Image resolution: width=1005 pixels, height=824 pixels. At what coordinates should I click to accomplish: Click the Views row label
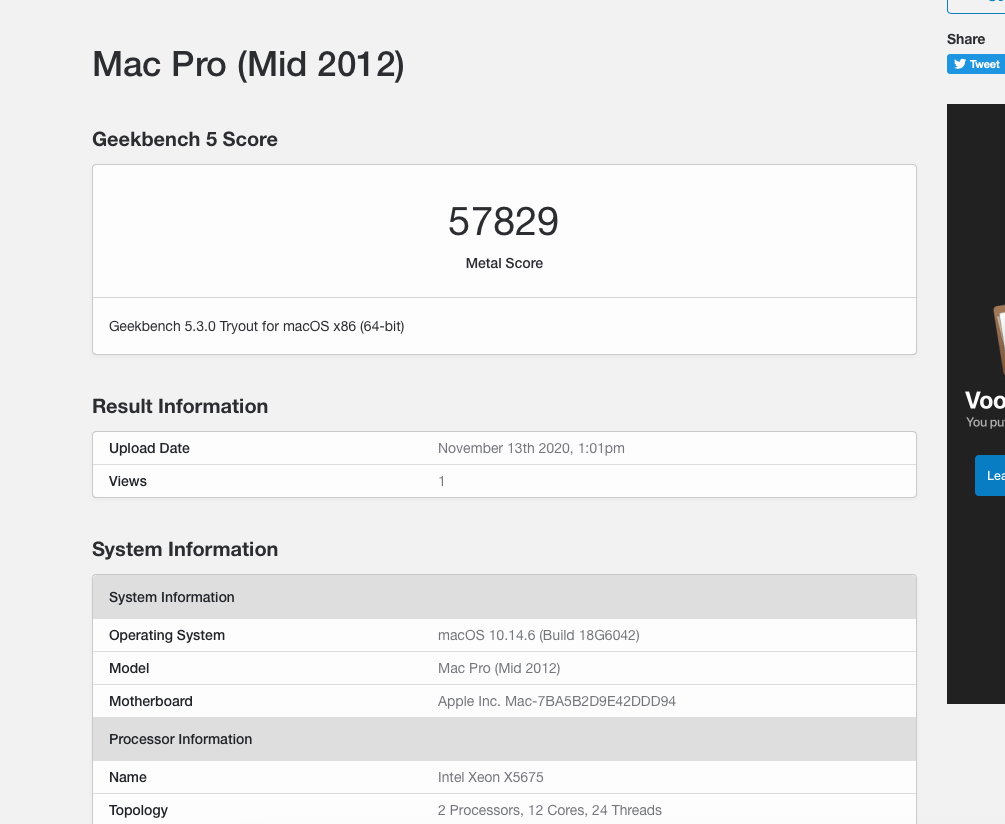coord(128,481)
